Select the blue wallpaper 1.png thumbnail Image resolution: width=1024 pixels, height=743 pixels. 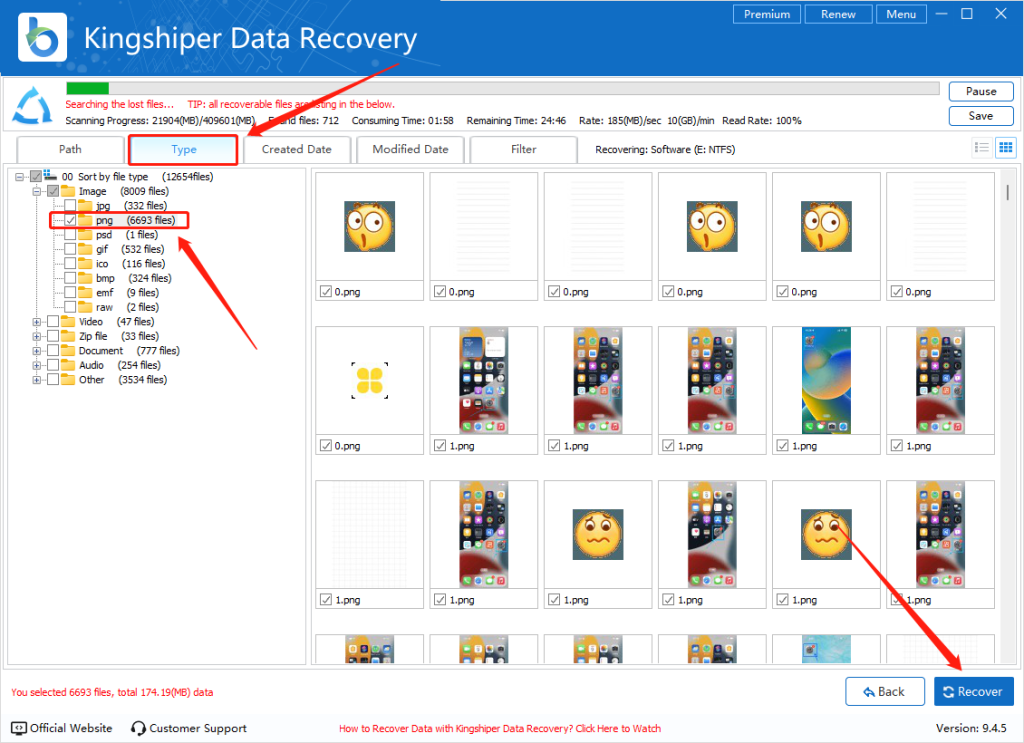point(826,381)
